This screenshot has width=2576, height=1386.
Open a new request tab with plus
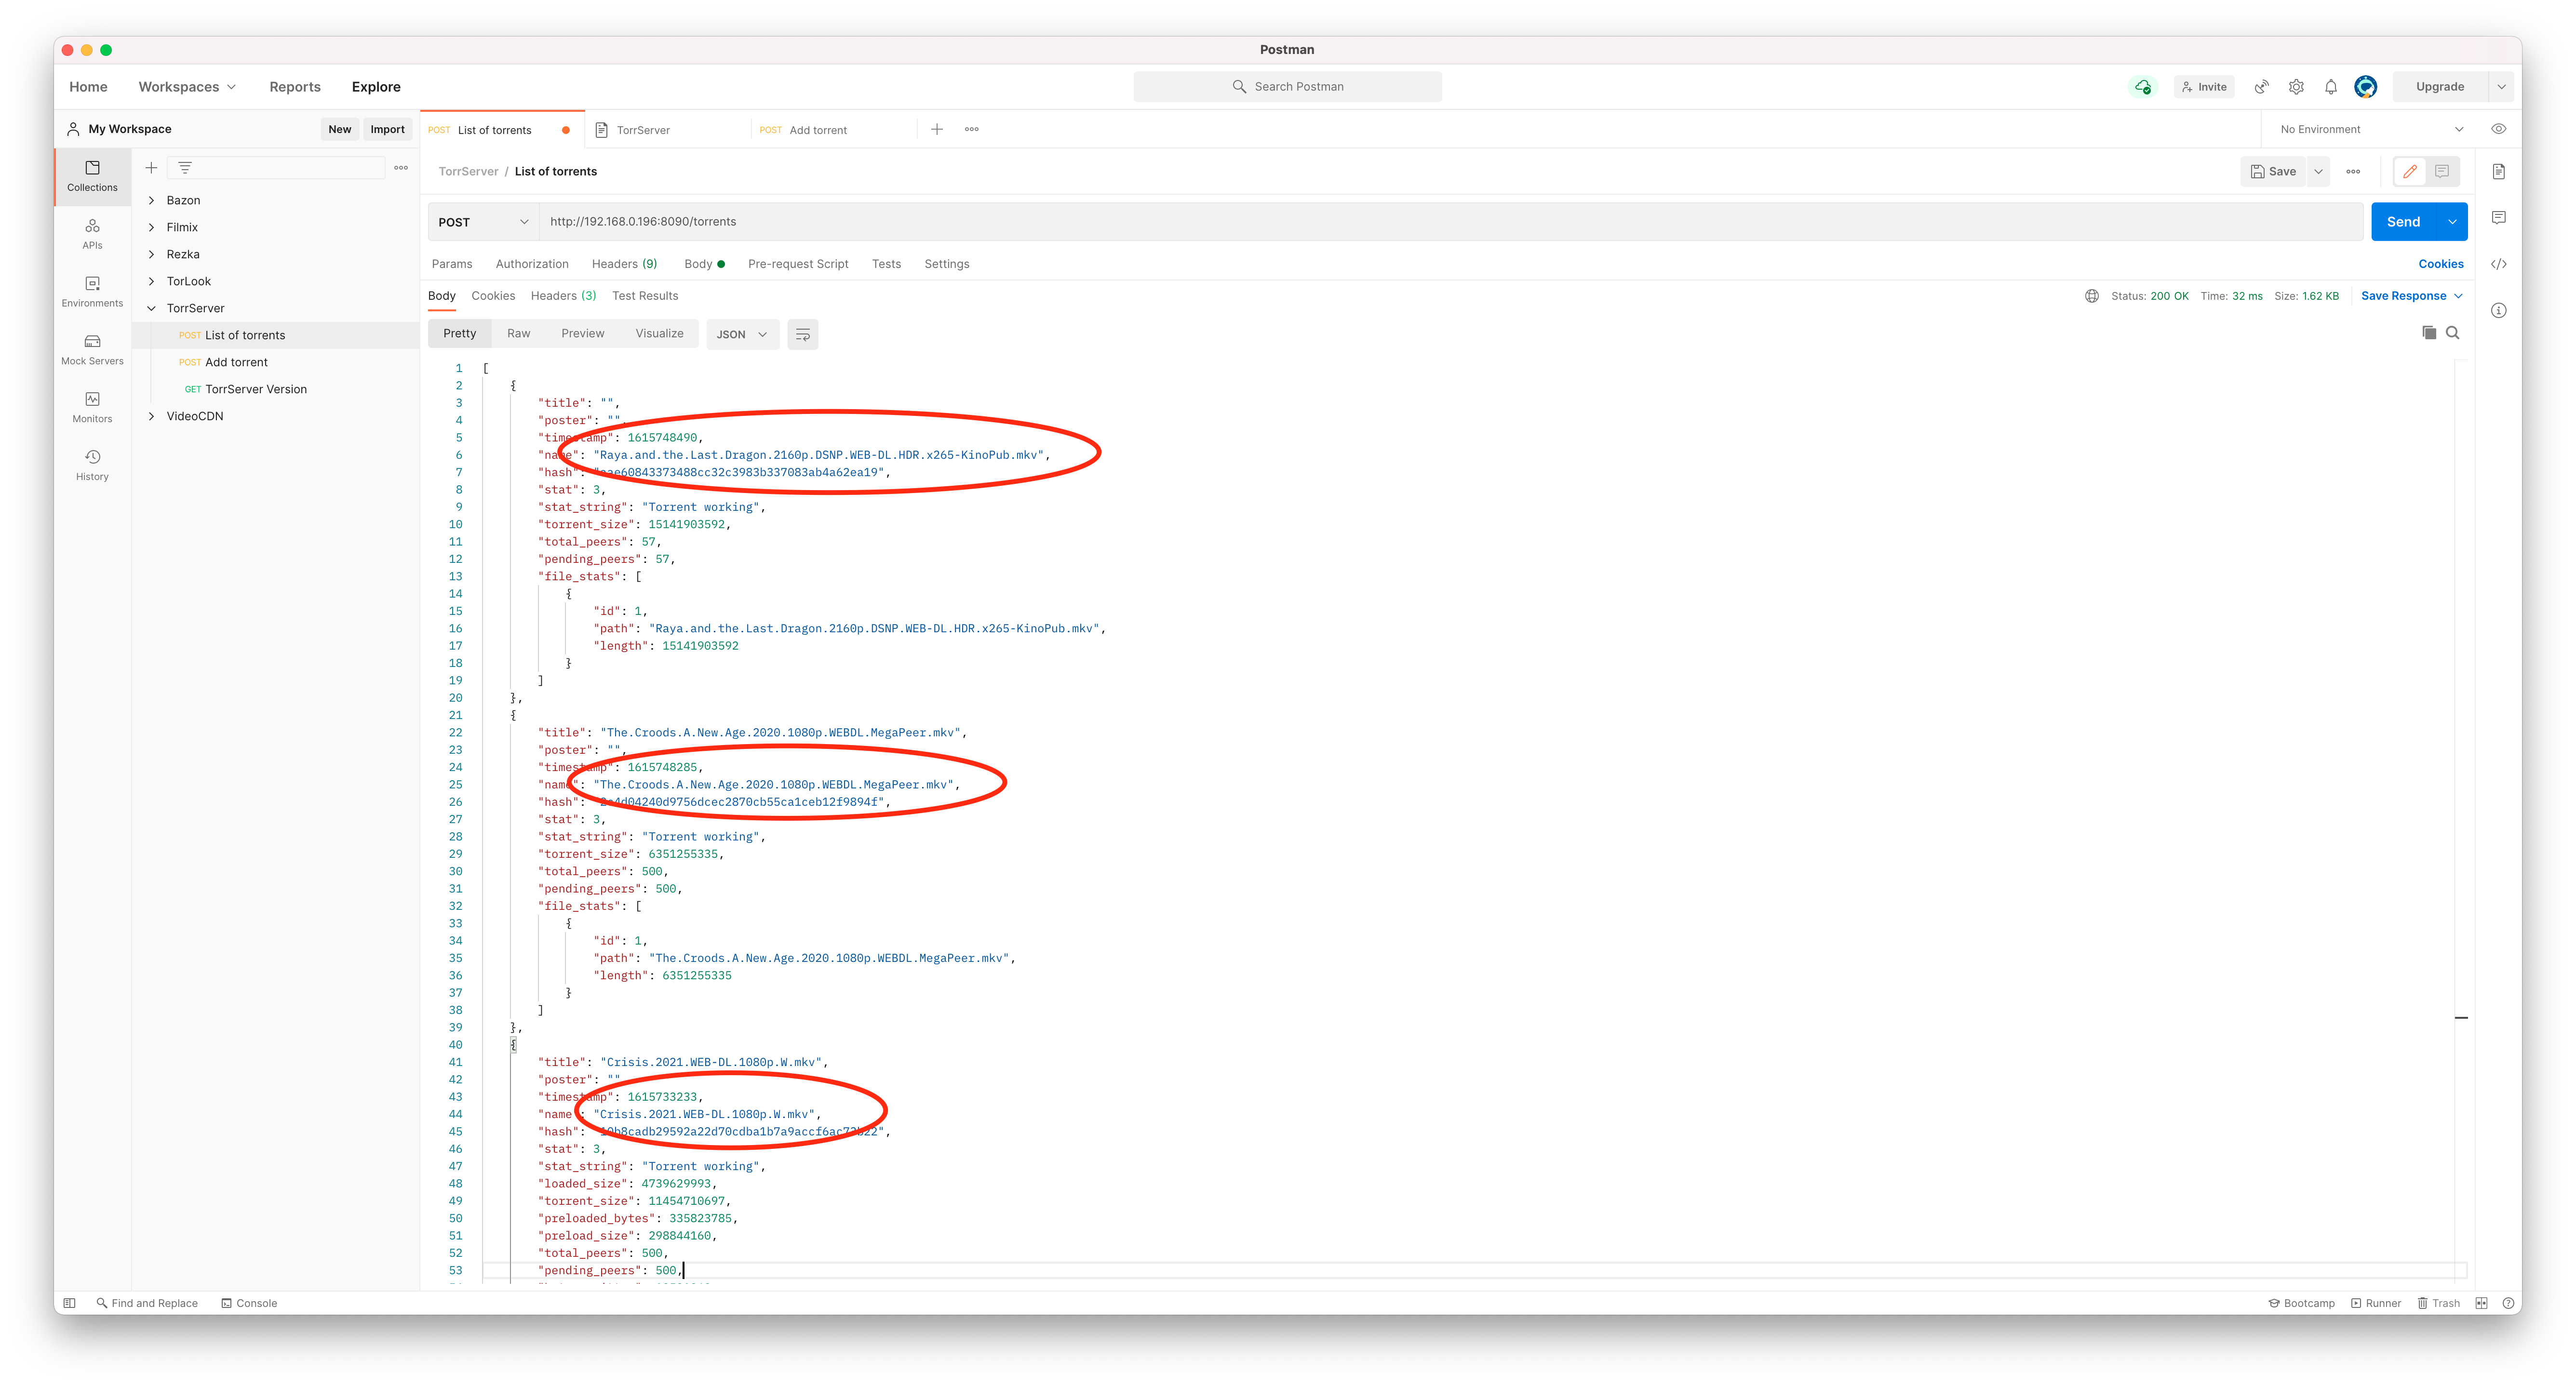click(937, 129)
